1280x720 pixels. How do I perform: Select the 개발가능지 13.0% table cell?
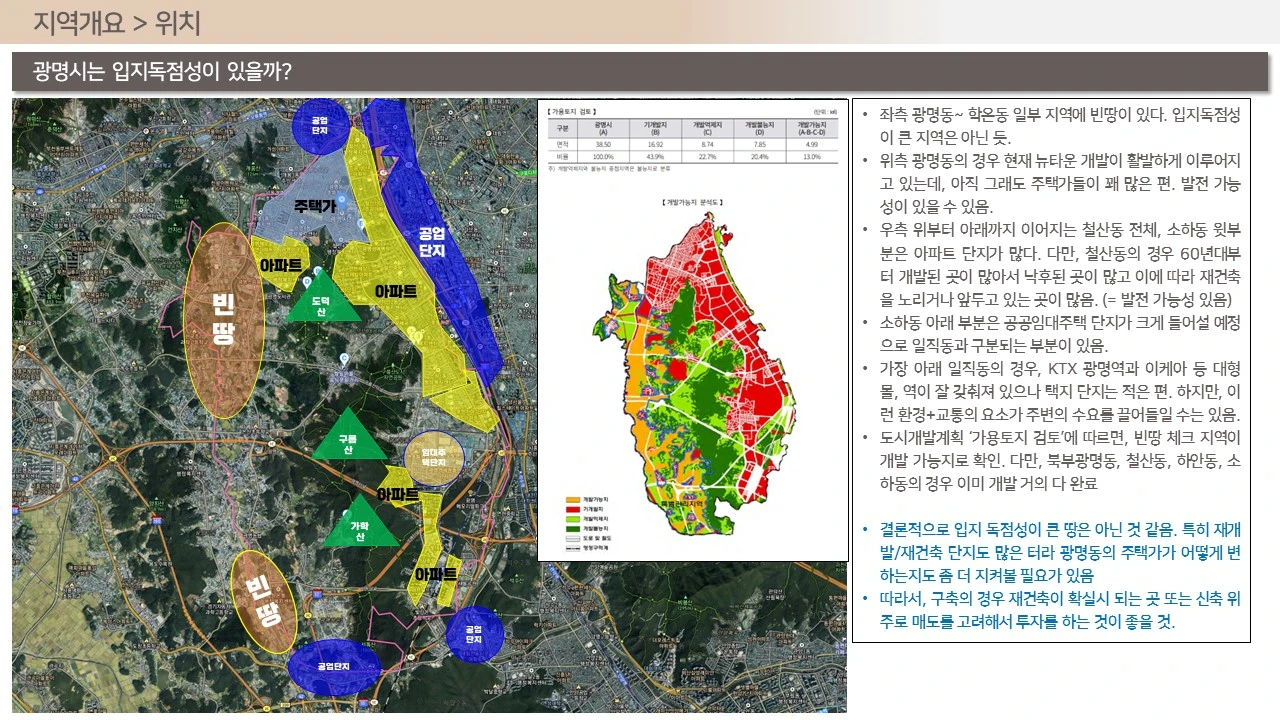812,156
